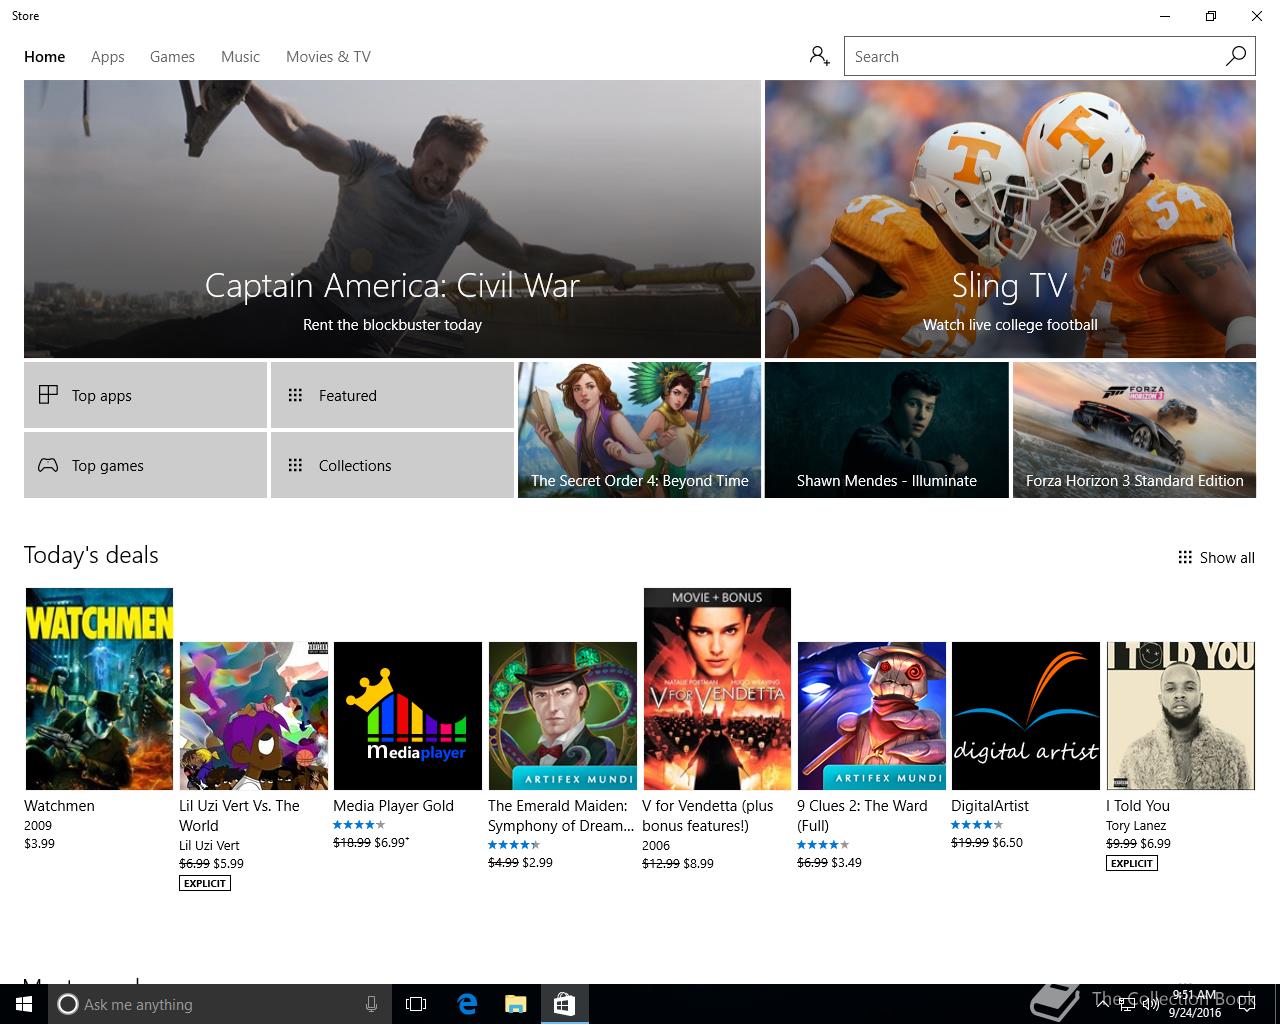Open the Movies & TV tab
The width and height of the screenshot is (1280, 1024).
click(x=328, y=56)
